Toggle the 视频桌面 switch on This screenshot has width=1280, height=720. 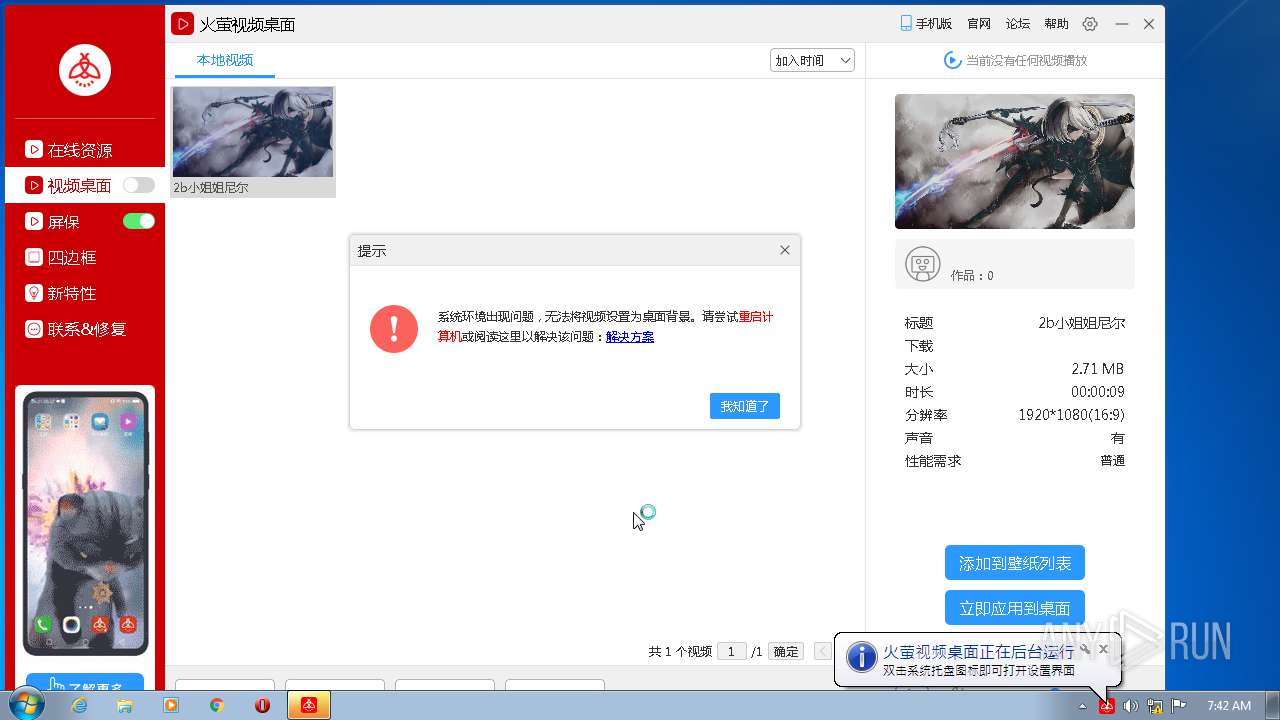(139, 185)
